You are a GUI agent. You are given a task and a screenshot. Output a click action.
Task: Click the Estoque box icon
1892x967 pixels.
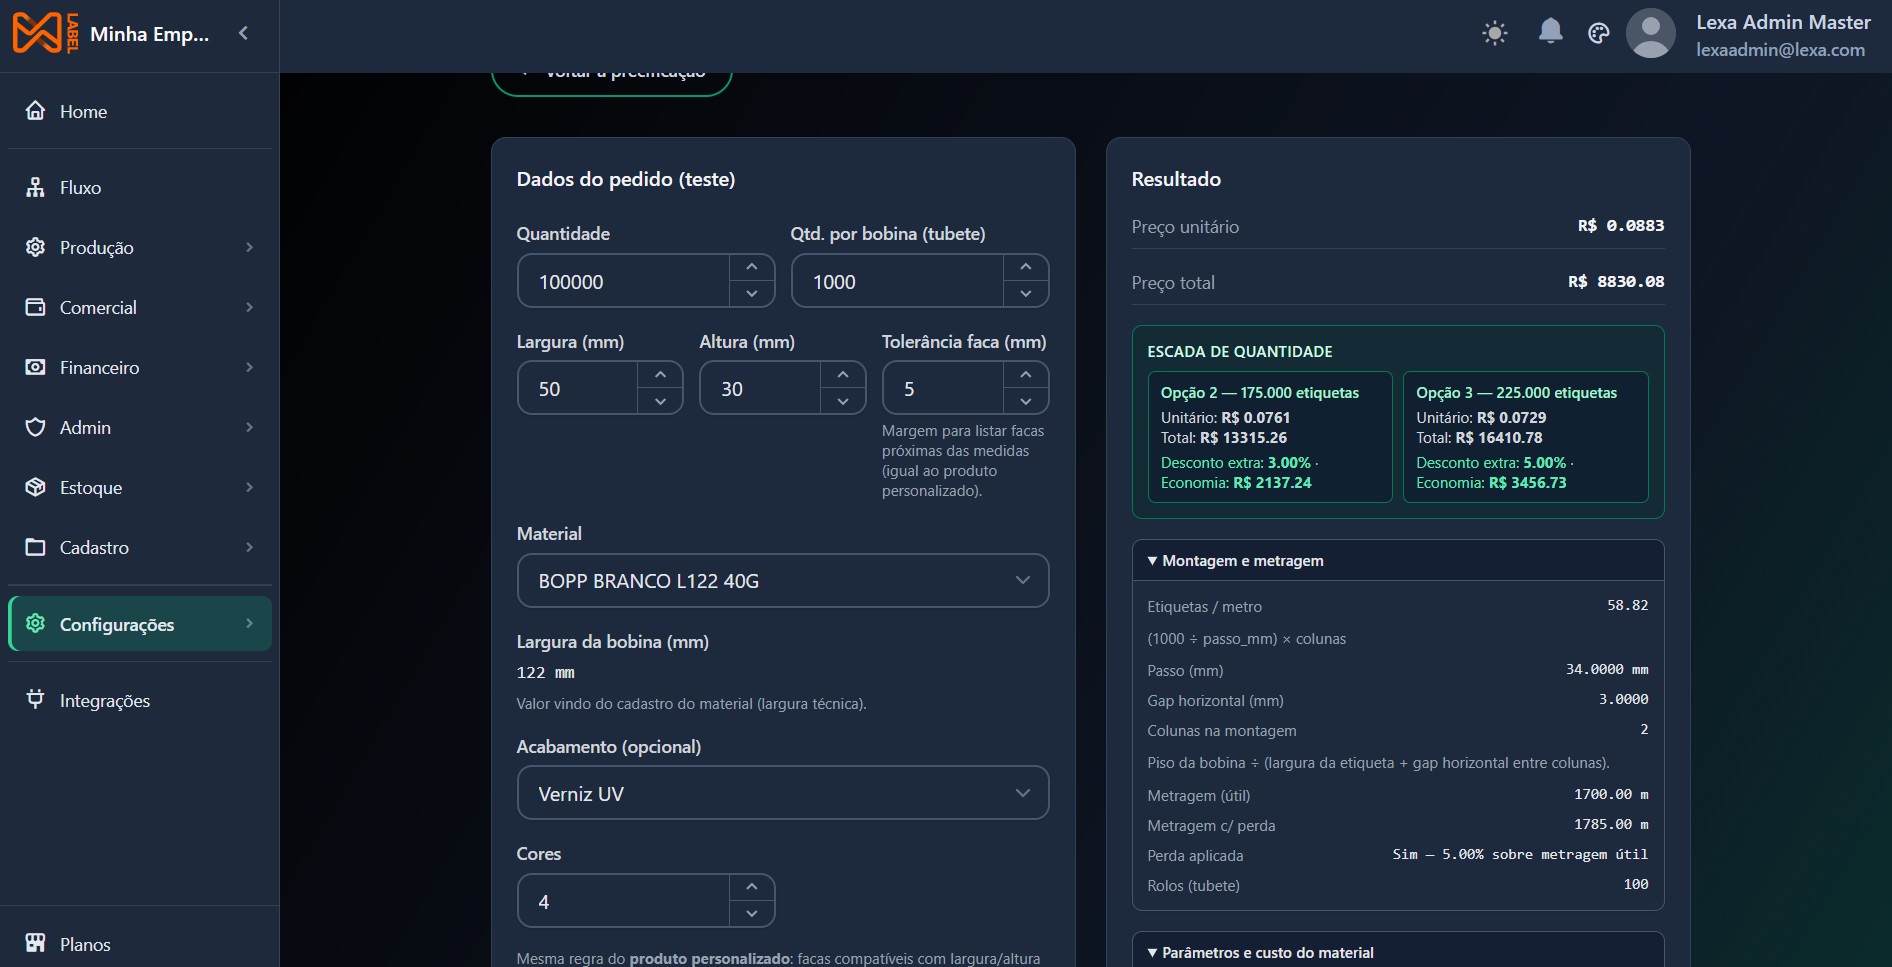click(x=35, y=487)
